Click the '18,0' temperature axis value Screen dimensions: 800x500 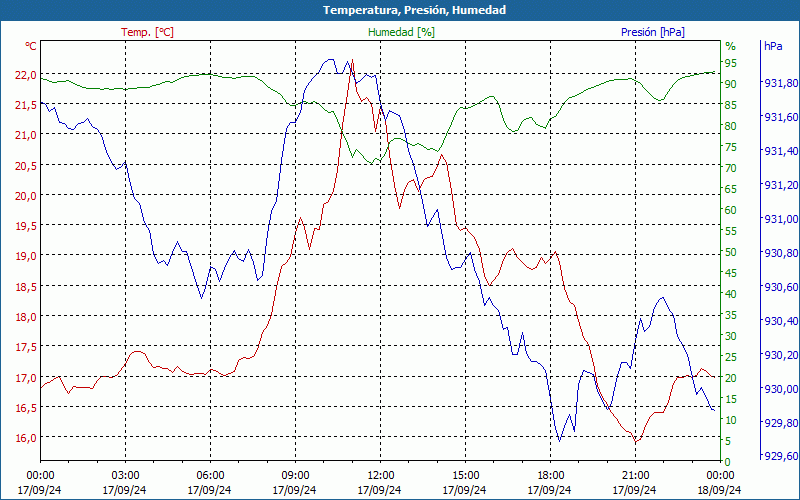point(26,316)
